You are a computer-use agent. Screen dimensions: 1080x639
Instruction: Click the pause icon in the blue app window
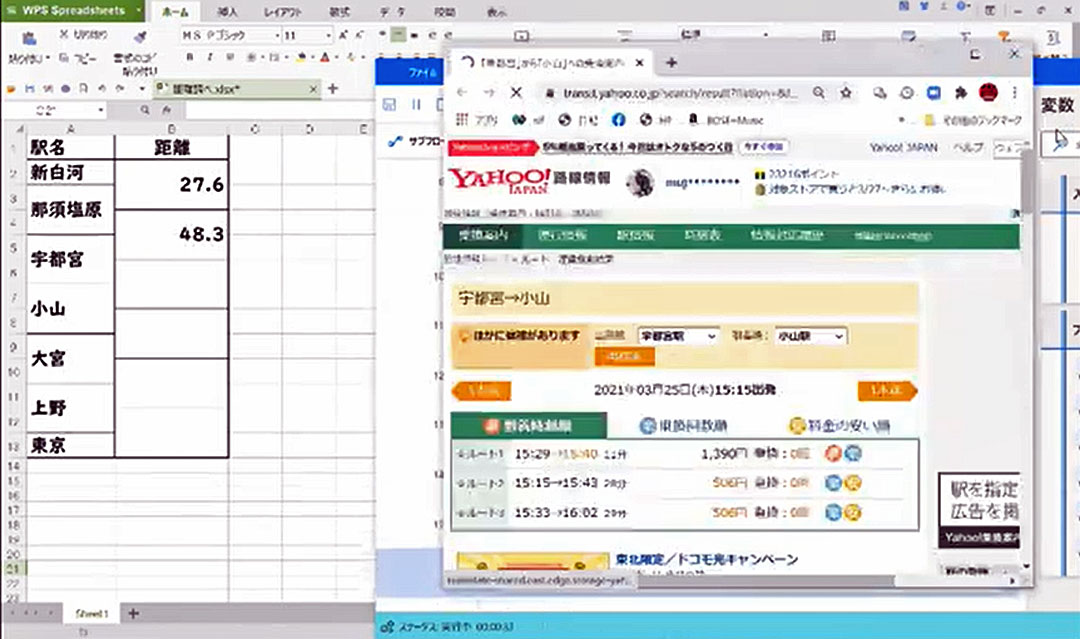point(416,105)
